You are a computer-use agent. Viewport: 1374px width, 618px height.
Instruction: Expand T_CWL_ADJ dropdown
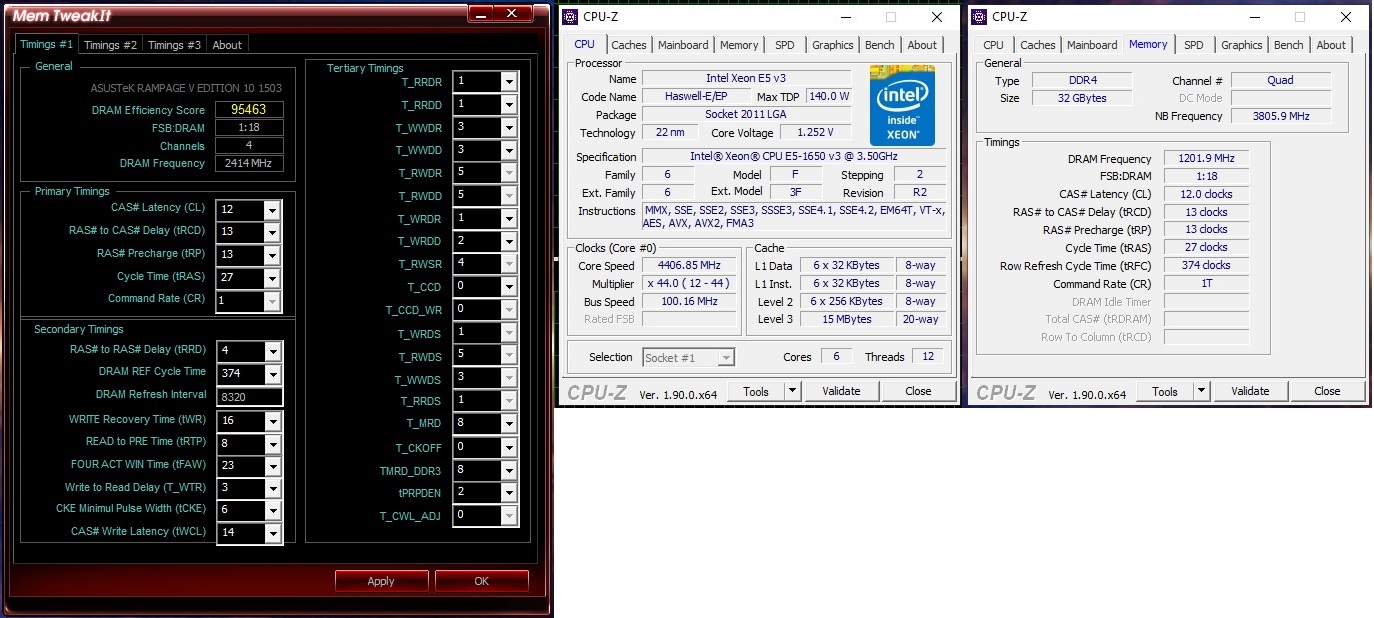(509, 516)
